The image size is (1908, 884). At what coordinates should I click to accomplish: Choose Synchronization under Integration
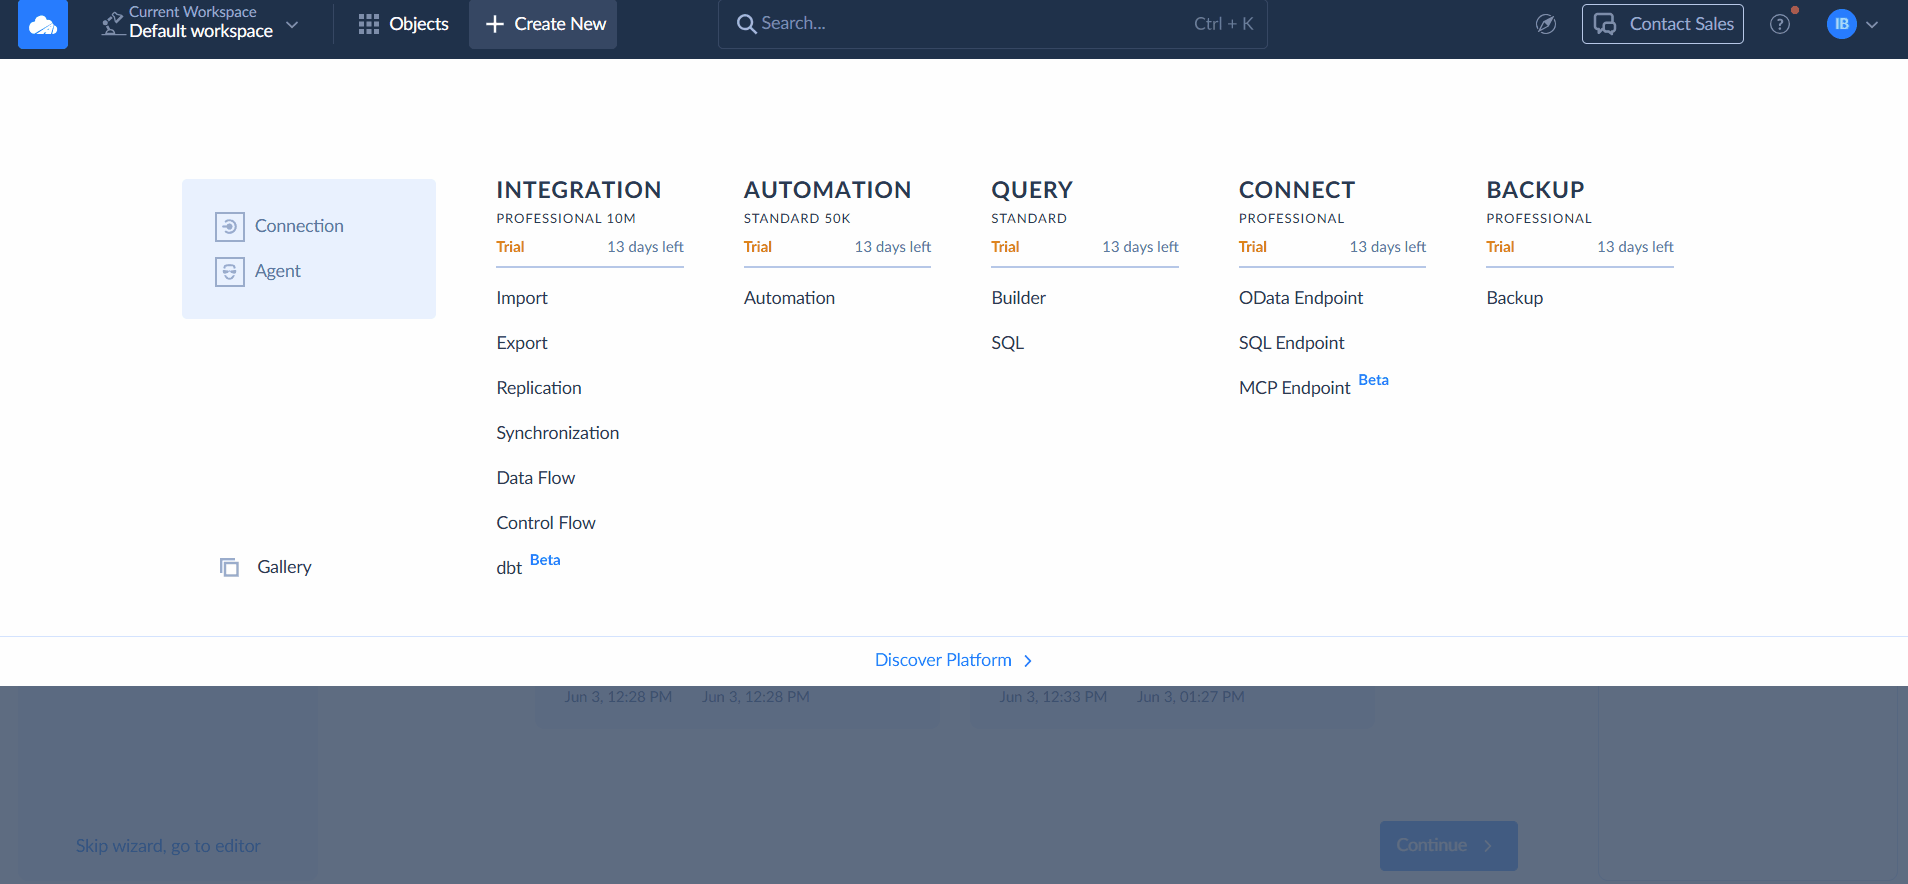558,433
